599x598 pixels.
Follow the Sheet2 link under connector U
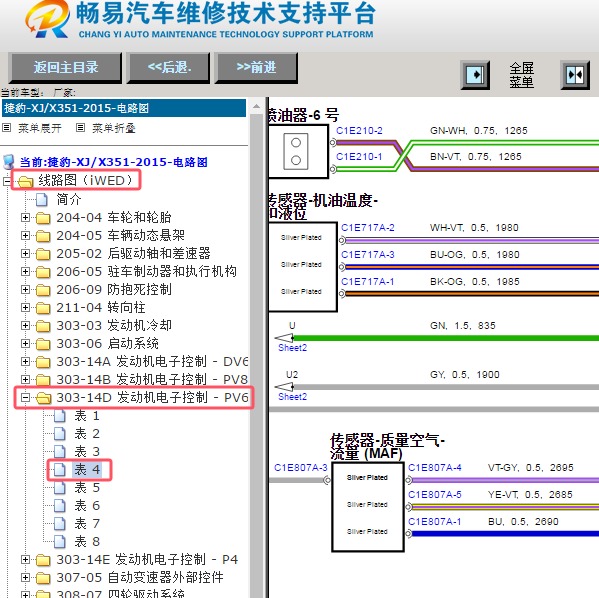point(292,348)
